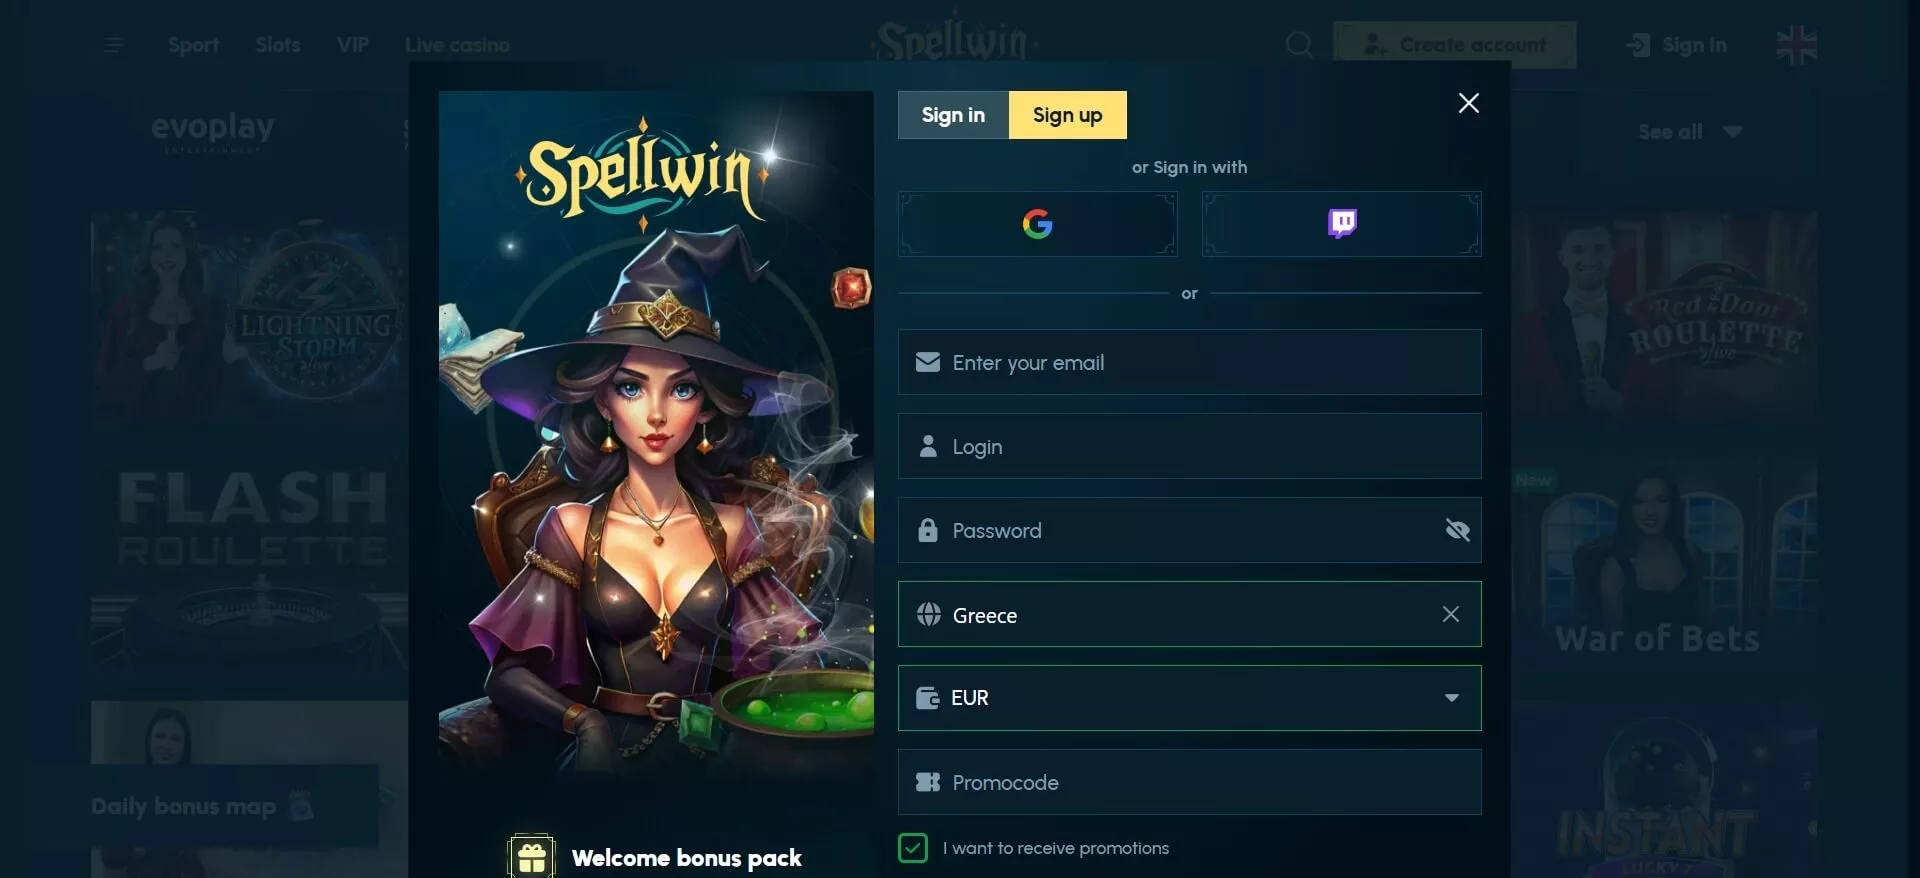Image resolution: width=1920 pixels, height=878 pixels.
Task: Open the UK flag language selector
Action: [1796, 45]
